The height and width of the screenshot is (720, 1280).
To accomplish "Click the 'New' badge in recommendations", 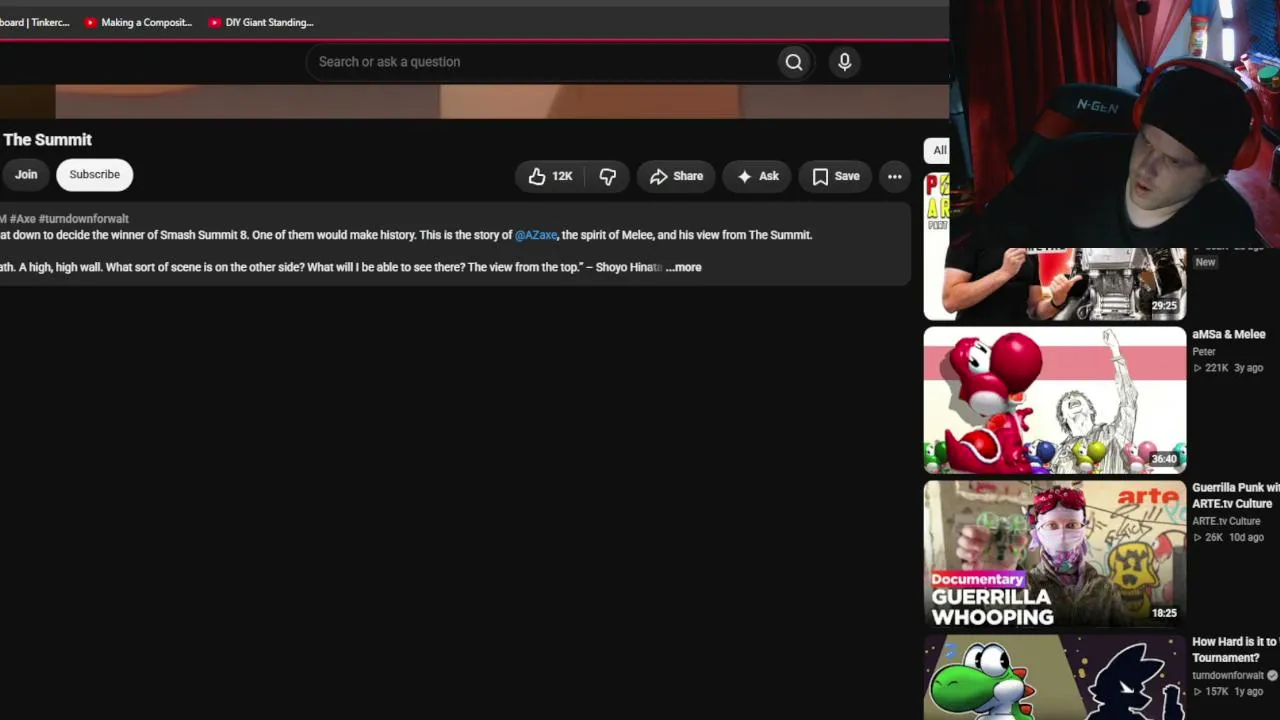I will [x=1205, y=262].
